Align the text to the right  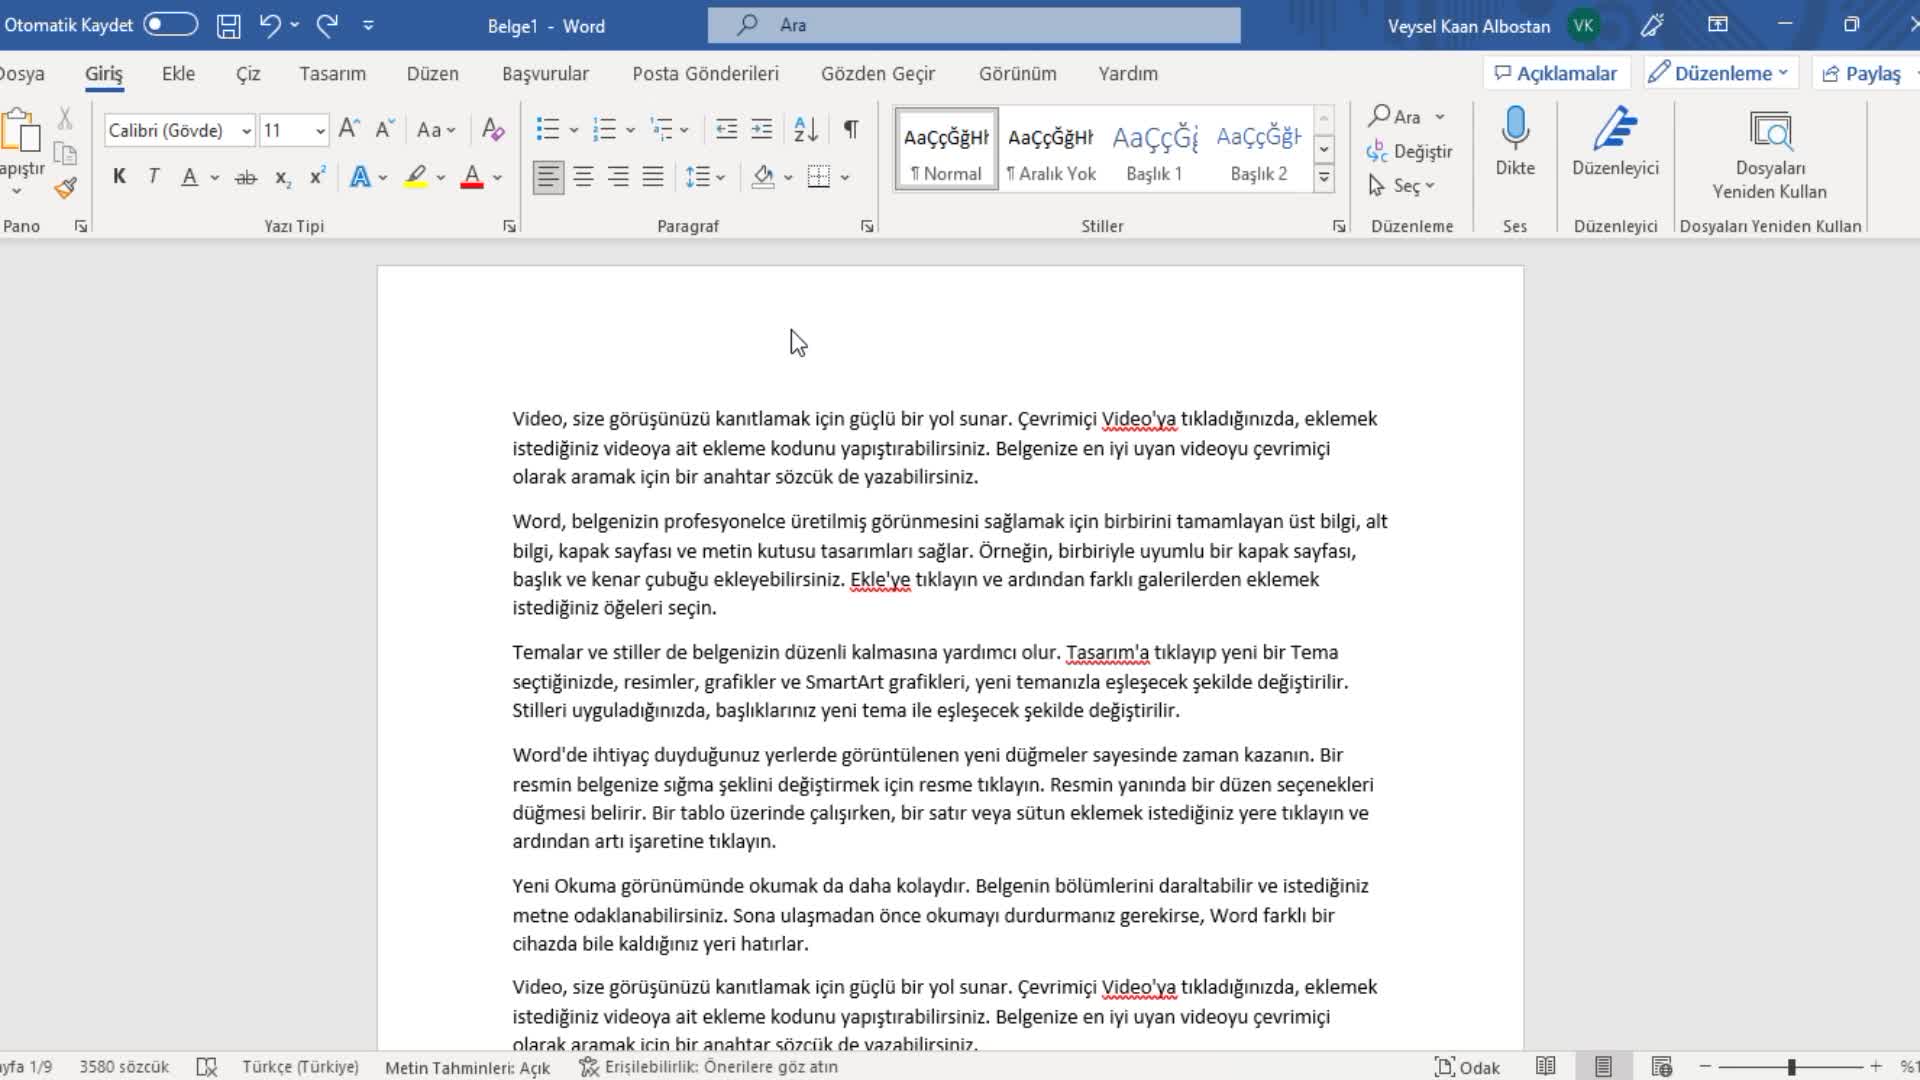619,177
